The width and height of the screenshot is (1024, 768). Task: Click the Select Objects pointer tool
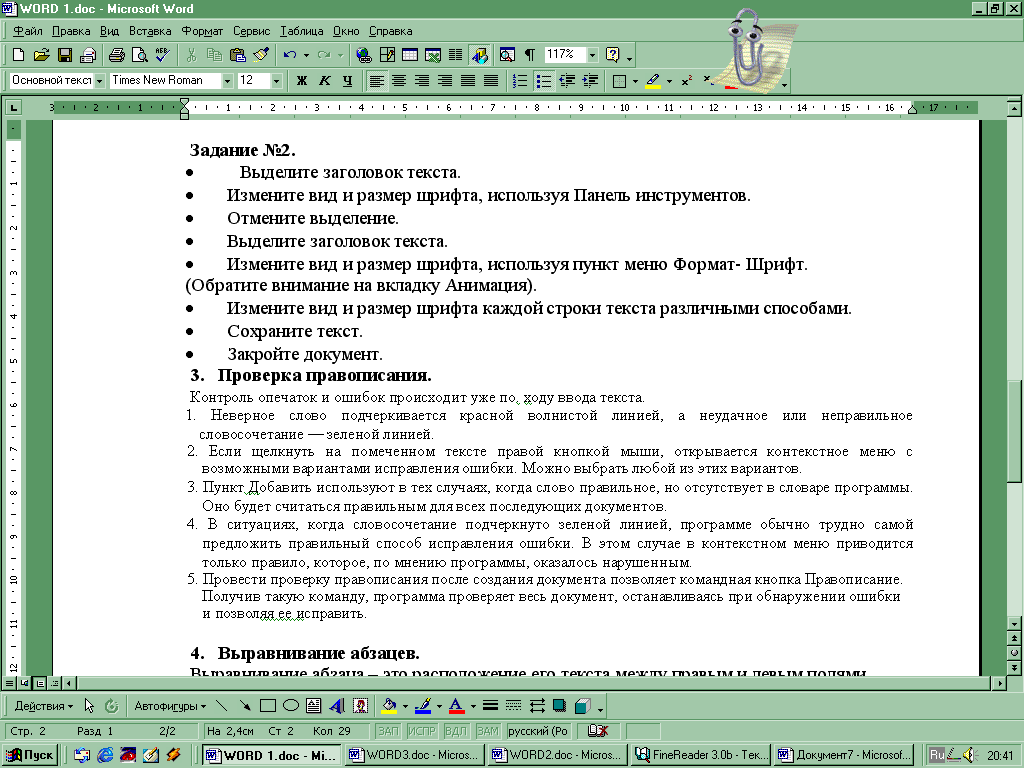(89, 705)
